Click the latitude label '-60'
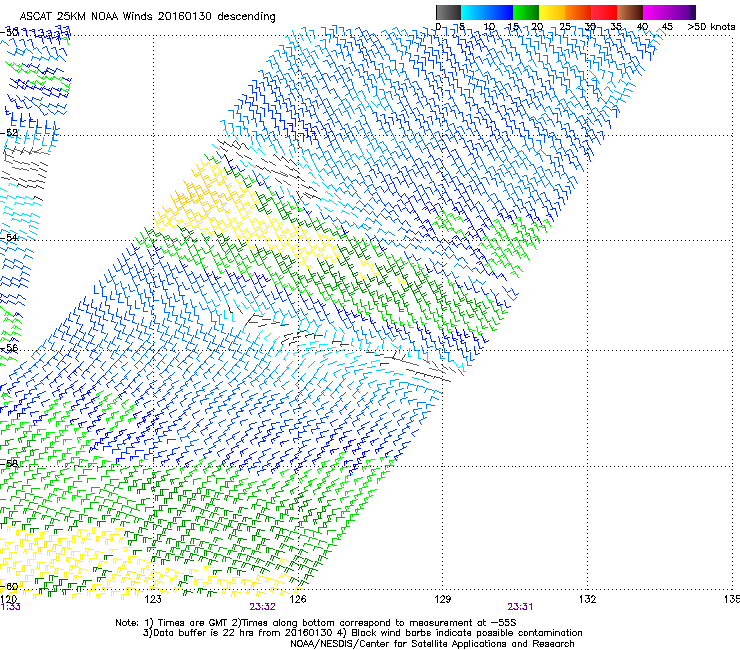740x650 pixels. (9, 586)
